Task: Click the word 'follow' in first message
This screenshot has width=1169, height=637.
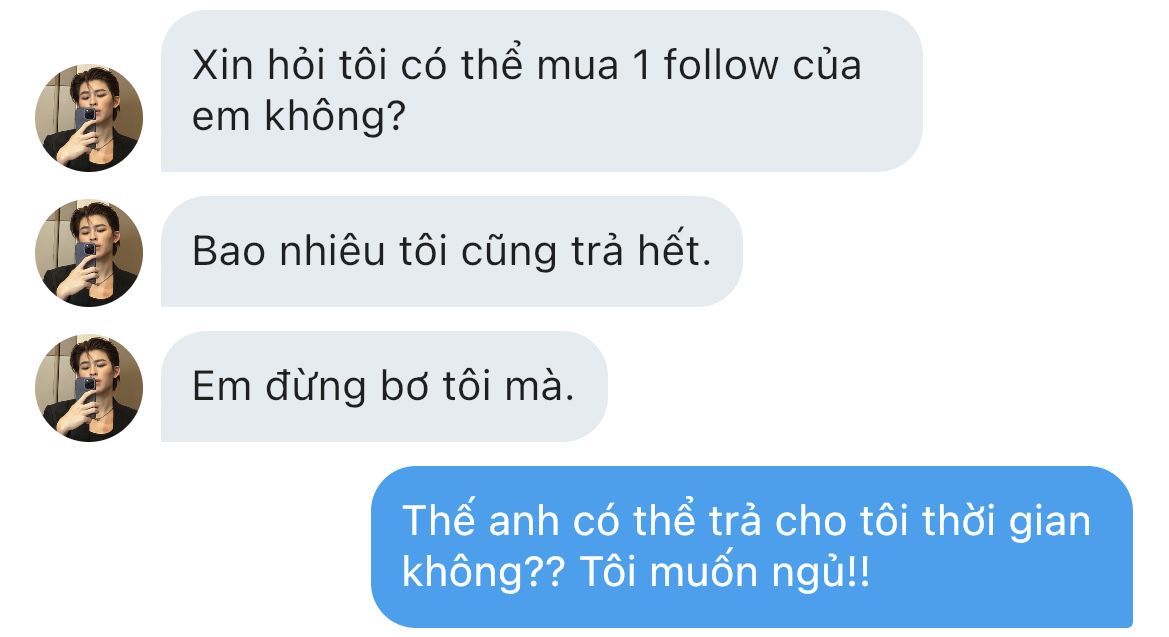Action: tap(722, 65)
